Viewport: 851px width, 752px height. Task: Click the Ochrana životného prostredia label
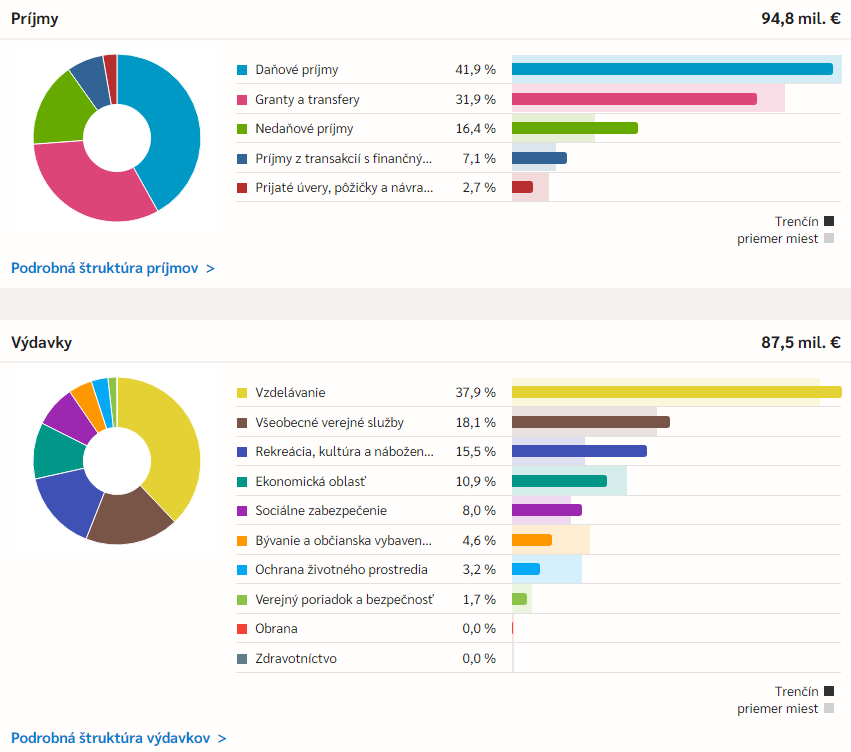(x=341, y=570)
